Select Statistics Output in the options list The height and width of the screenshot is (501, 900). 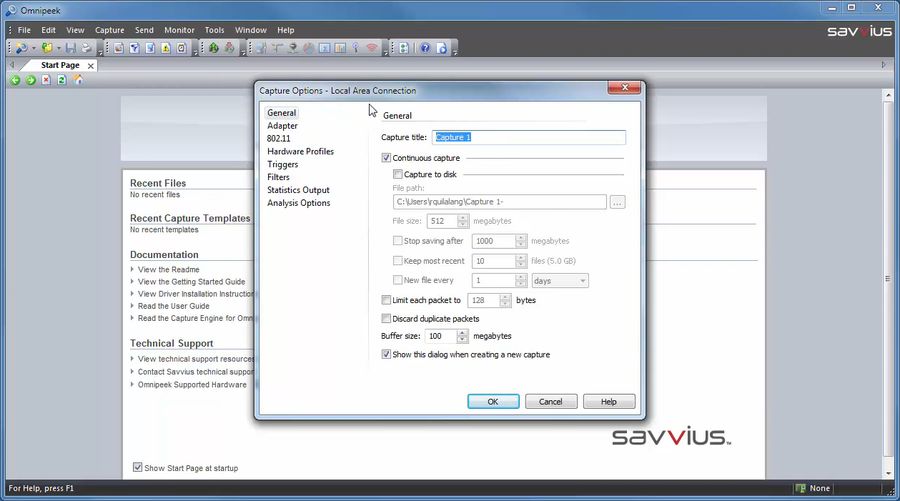pyautogui.click(x=298, y=190)
